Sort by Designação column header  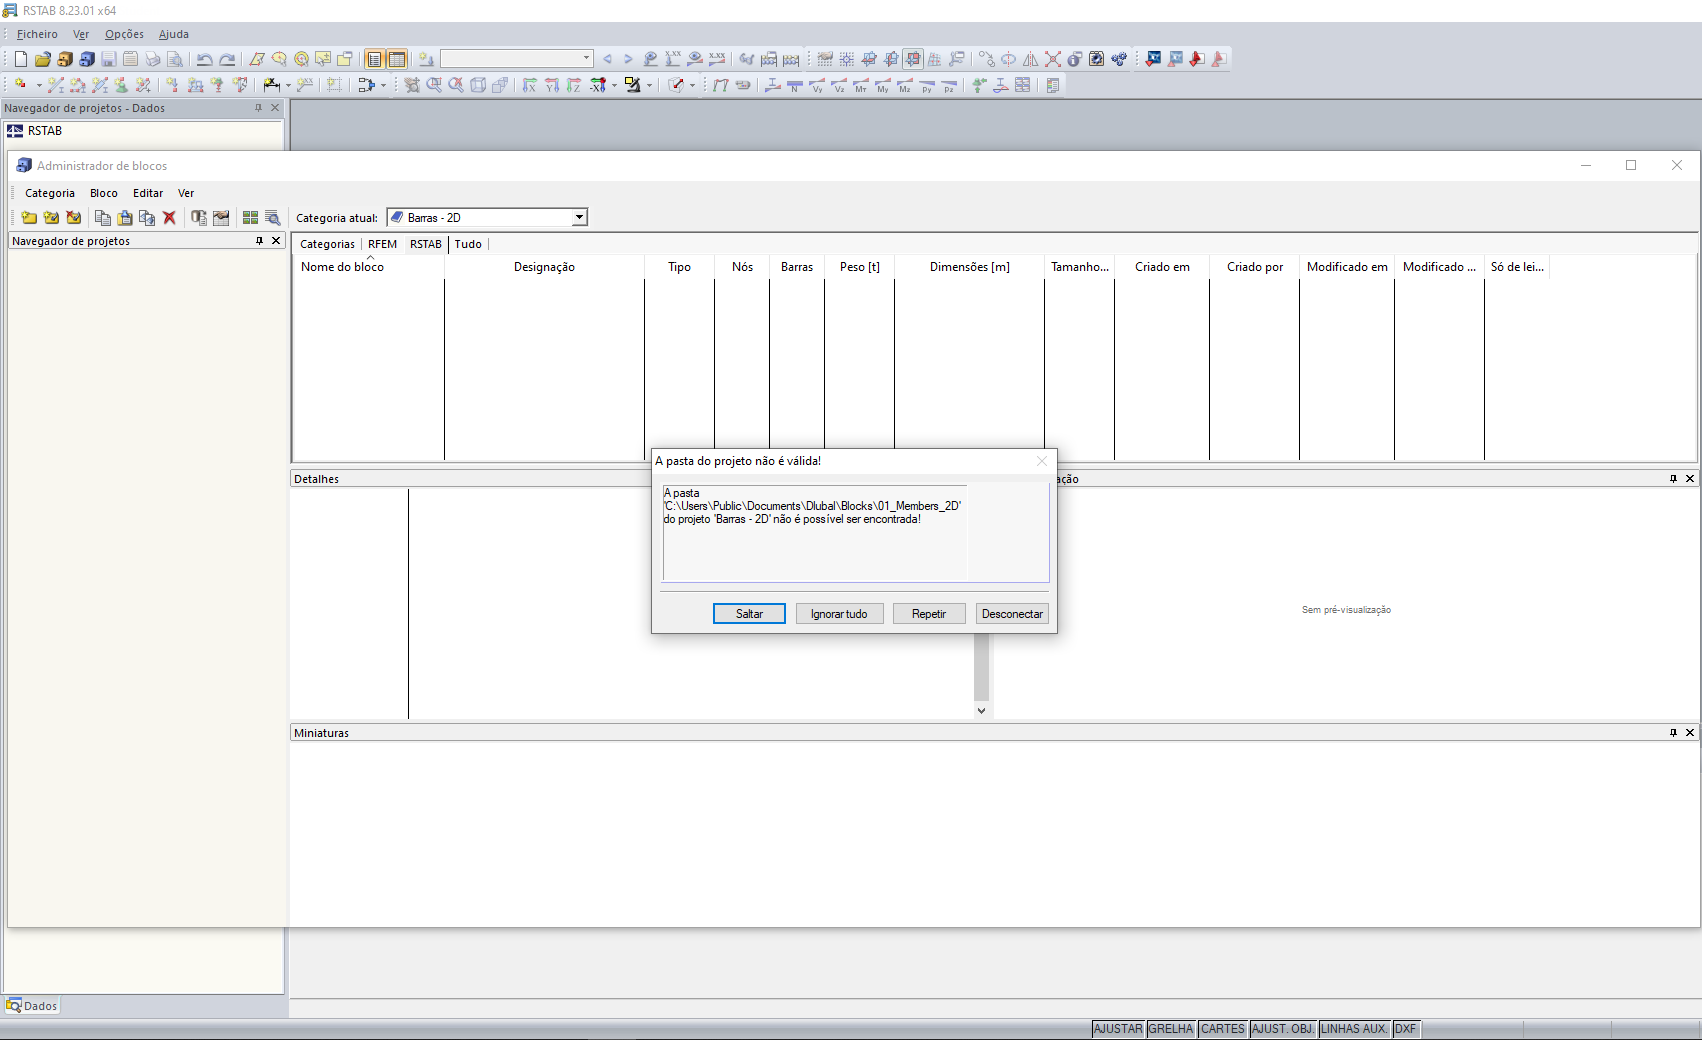click(x=544, y=267)
